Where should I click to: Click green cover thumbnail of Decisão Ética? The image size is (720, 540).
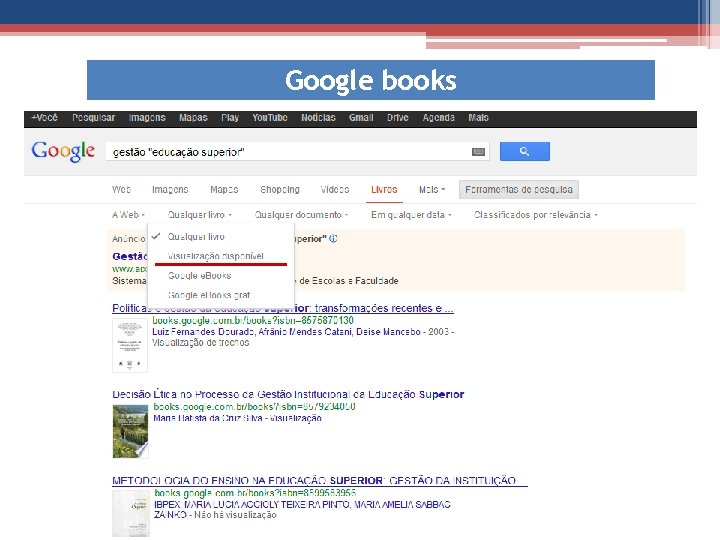(130, 431)
